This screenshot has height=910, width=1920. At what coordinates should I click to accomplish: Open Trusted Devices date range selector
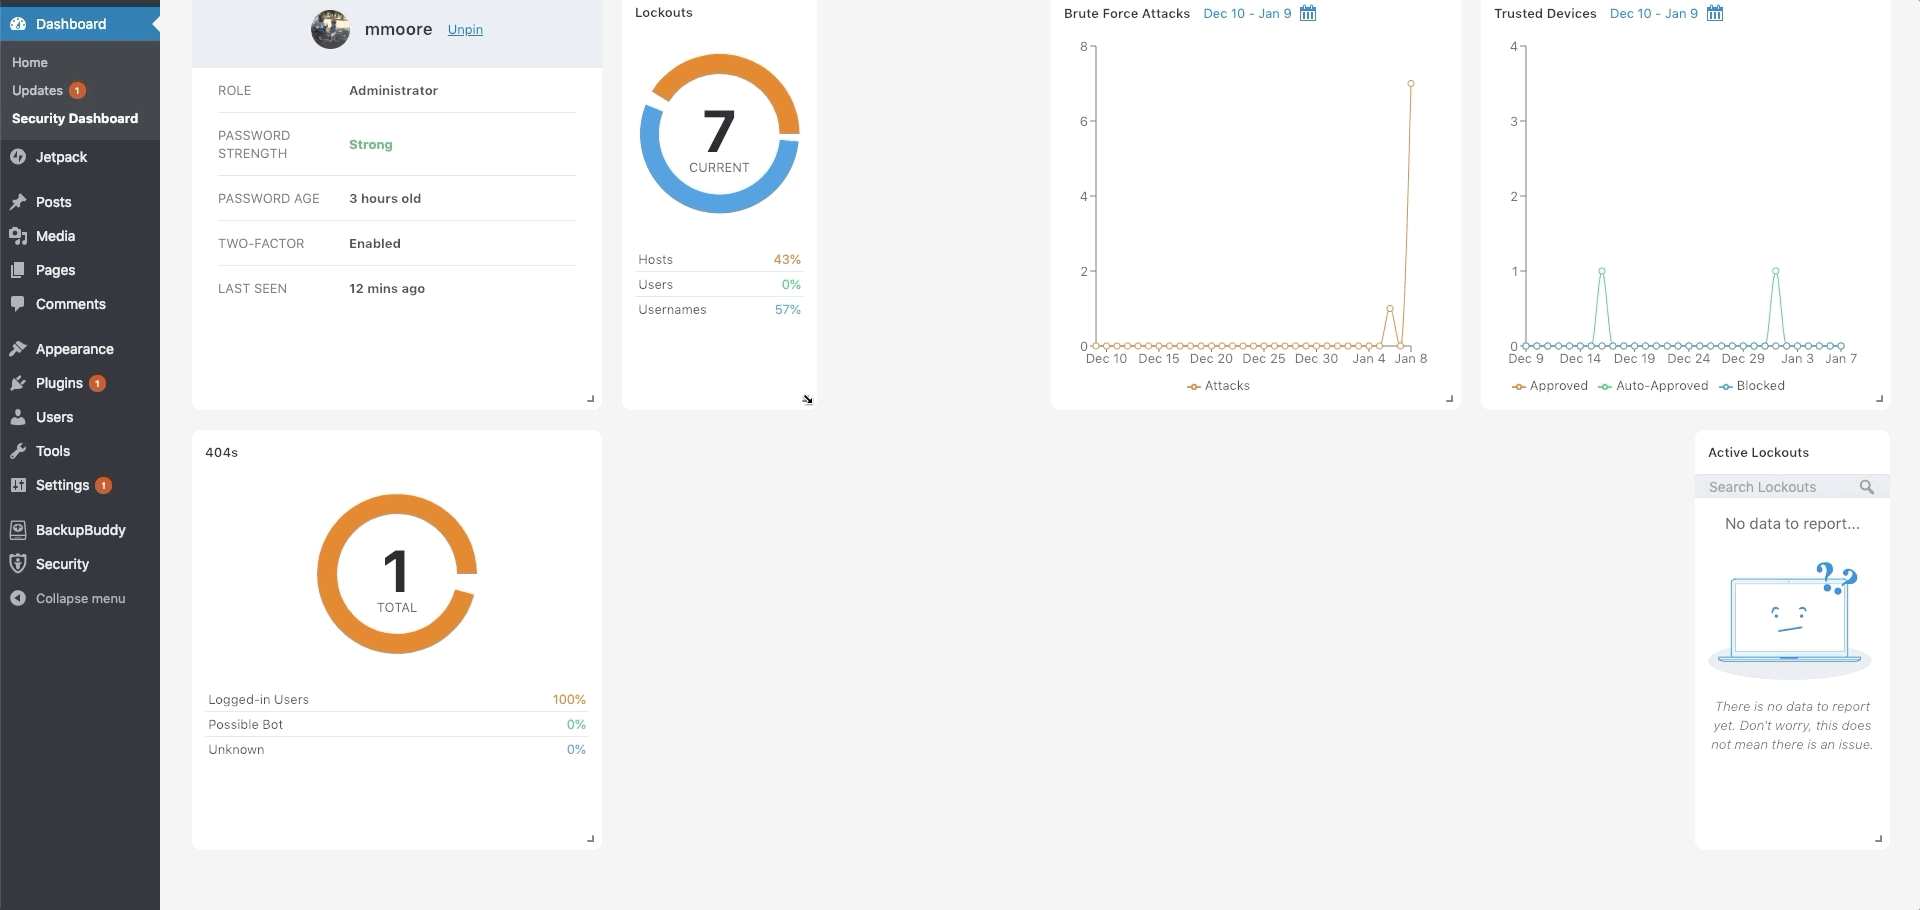(1653, 14)
